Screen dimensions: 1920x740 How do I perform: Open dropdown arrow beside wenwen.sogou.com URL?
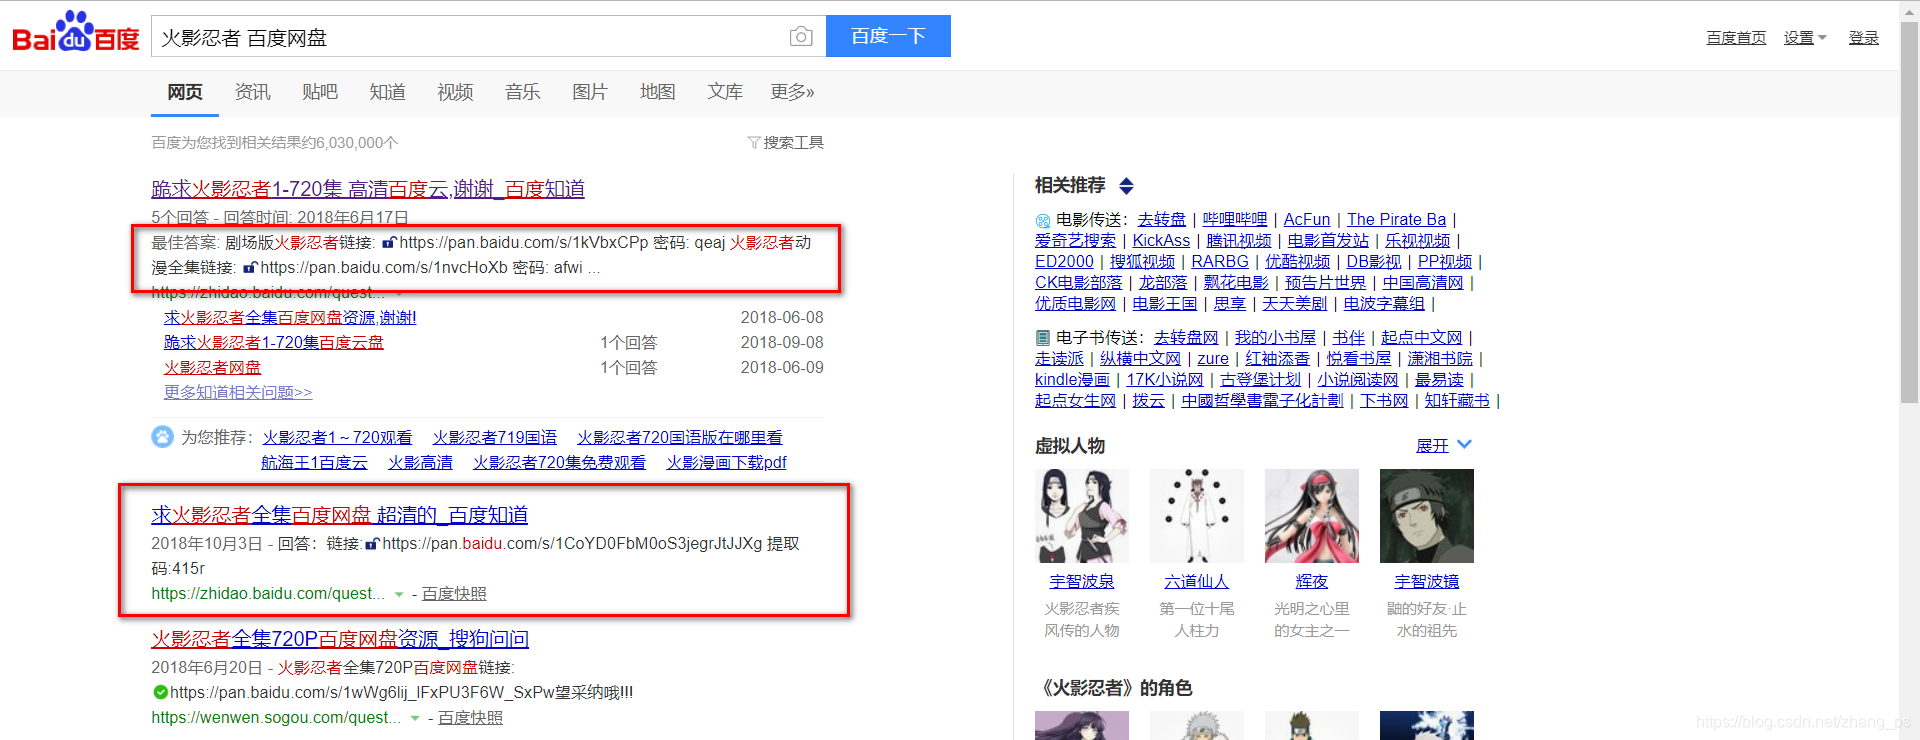click(x=415, y=718)
